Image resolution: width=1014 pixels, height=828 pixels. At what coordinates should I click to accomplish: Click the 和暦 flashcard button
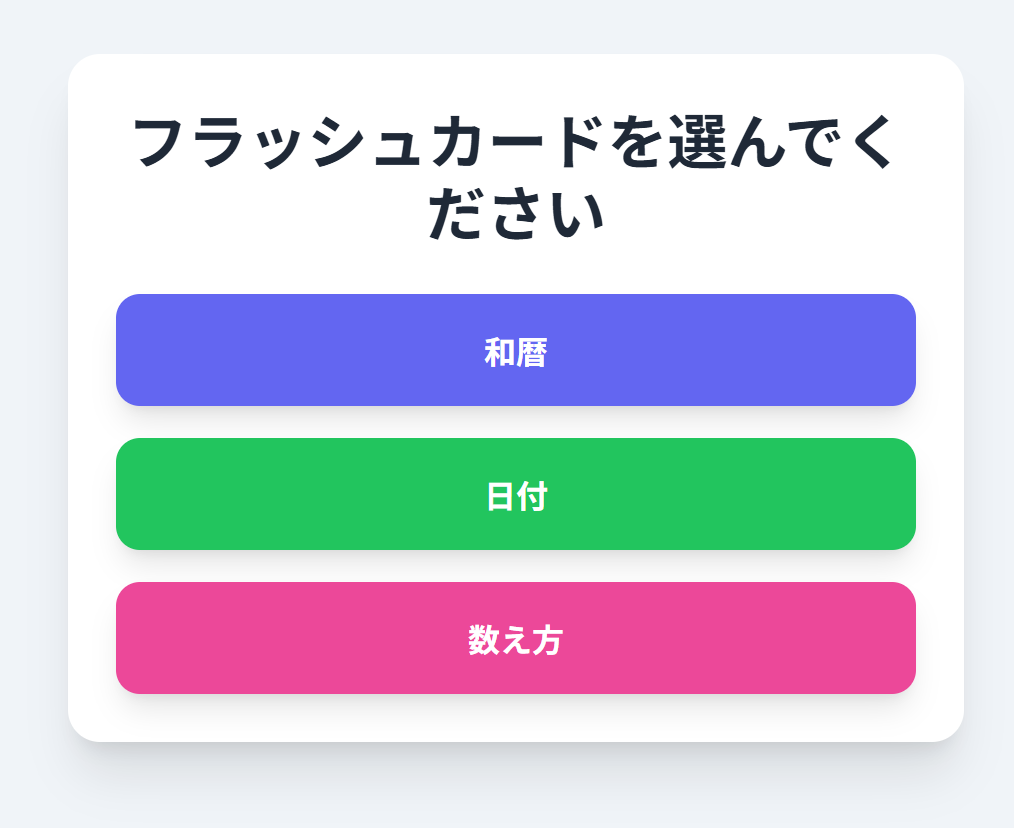click(x=515, y=350)
